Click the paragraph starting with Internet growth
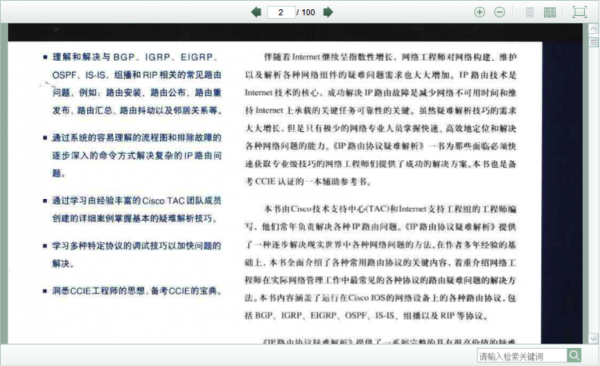The height and width of the screenshot is (366, 600). coord(381,119)
